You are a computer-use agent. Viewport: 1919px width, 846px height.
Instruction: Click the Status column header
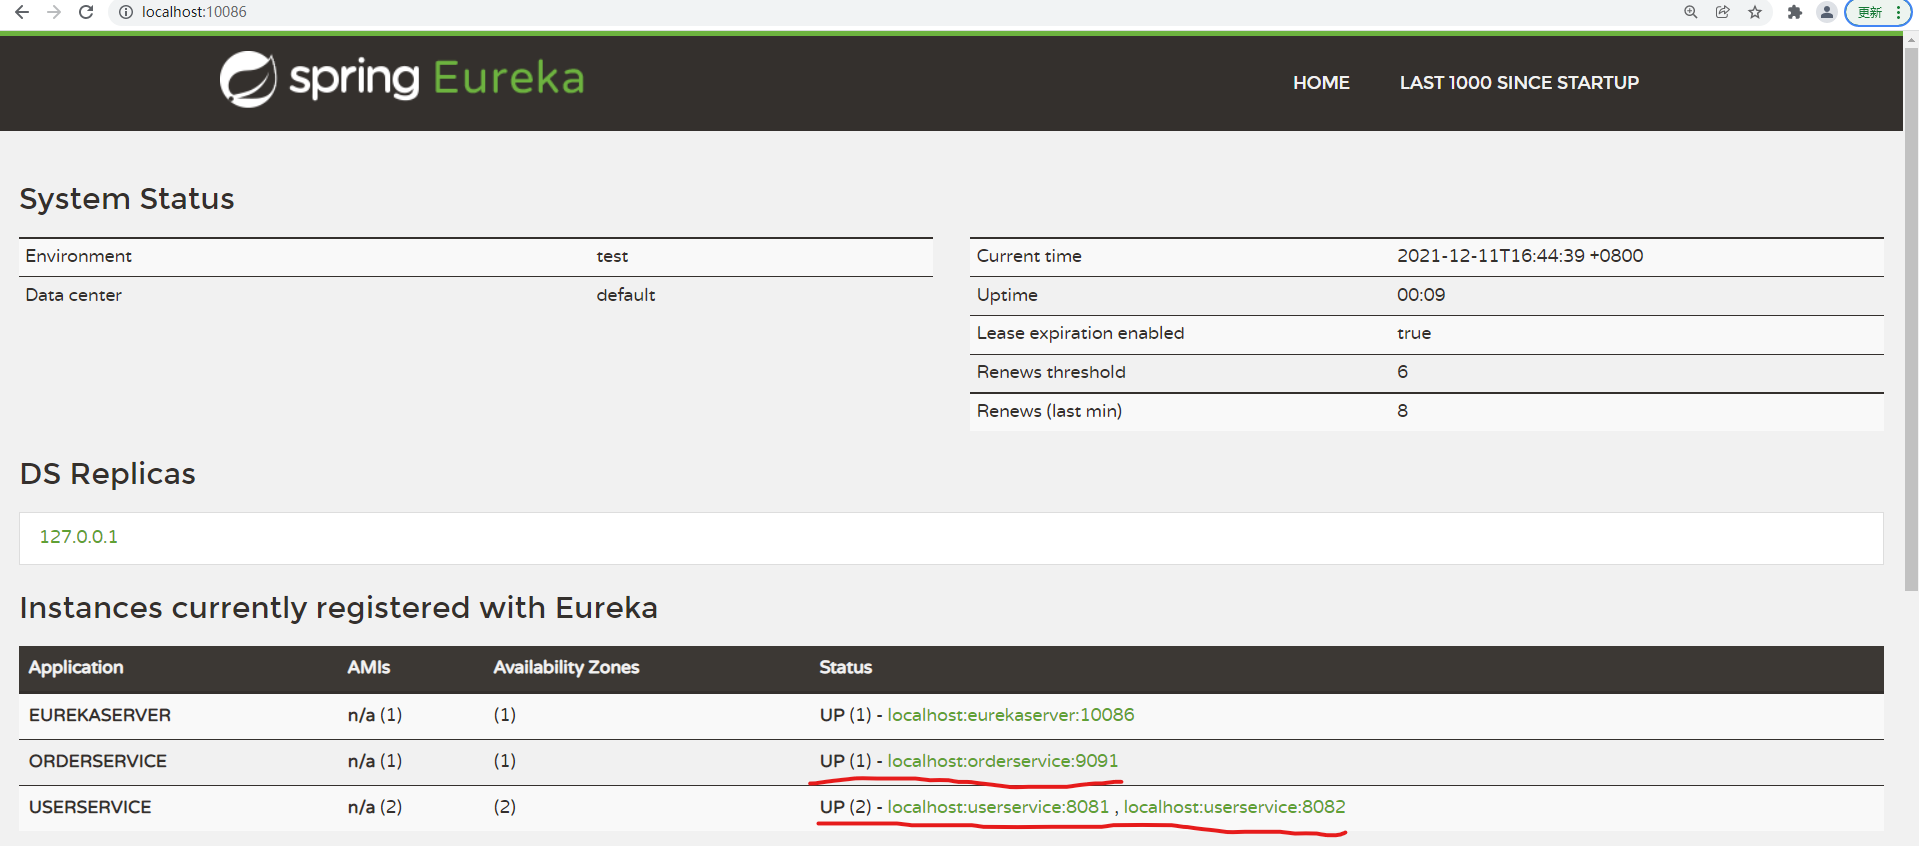coord(846,668)
